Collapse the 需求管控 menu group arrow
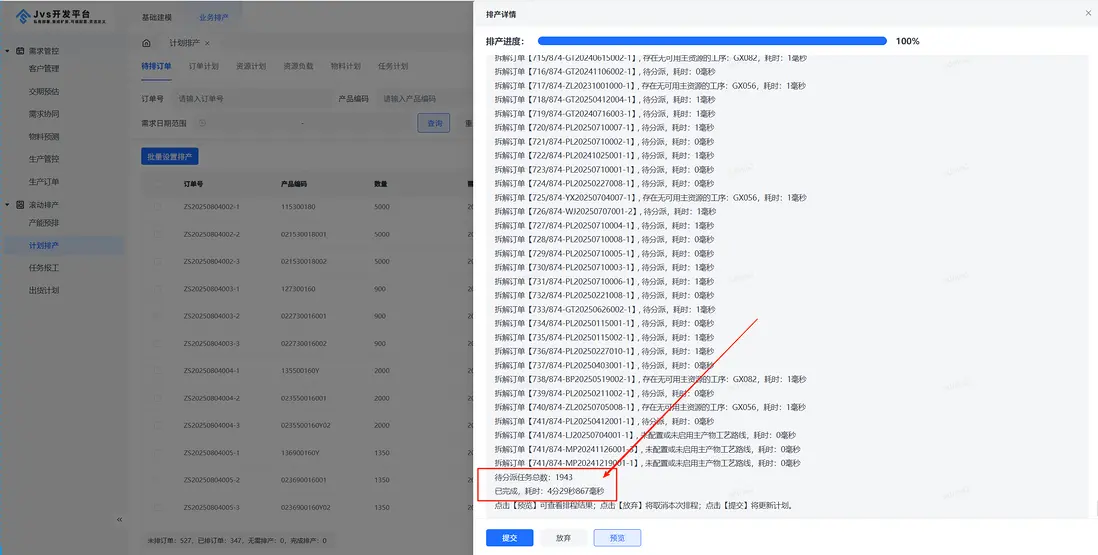This screenshot has width=1098, height=555. 8,51
